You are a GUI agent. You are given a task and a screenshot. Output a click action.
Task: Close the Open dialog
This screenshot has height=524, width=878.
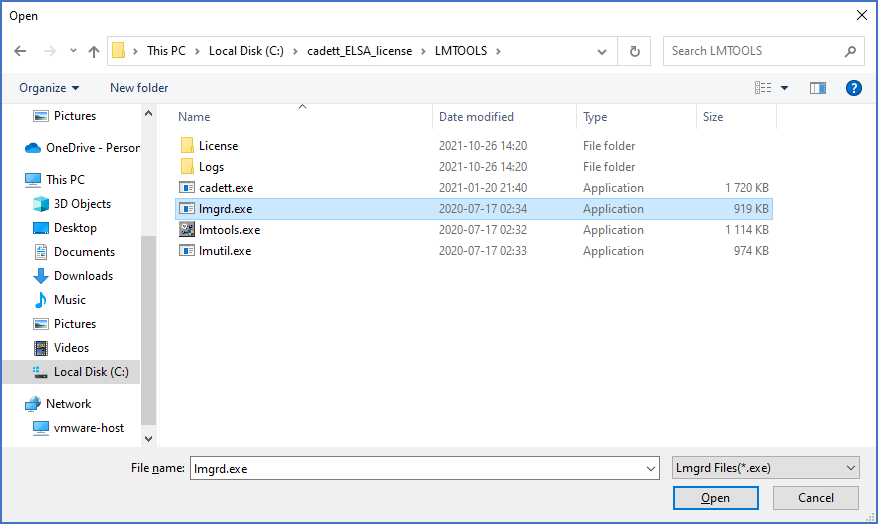(x=862, y=16)
